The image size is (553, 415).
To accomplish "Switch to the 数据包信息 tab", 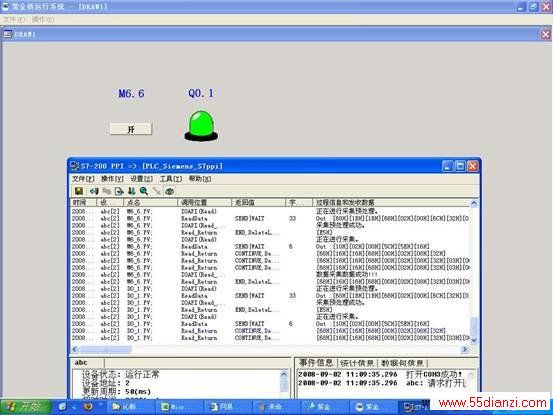I will (402, 363).
